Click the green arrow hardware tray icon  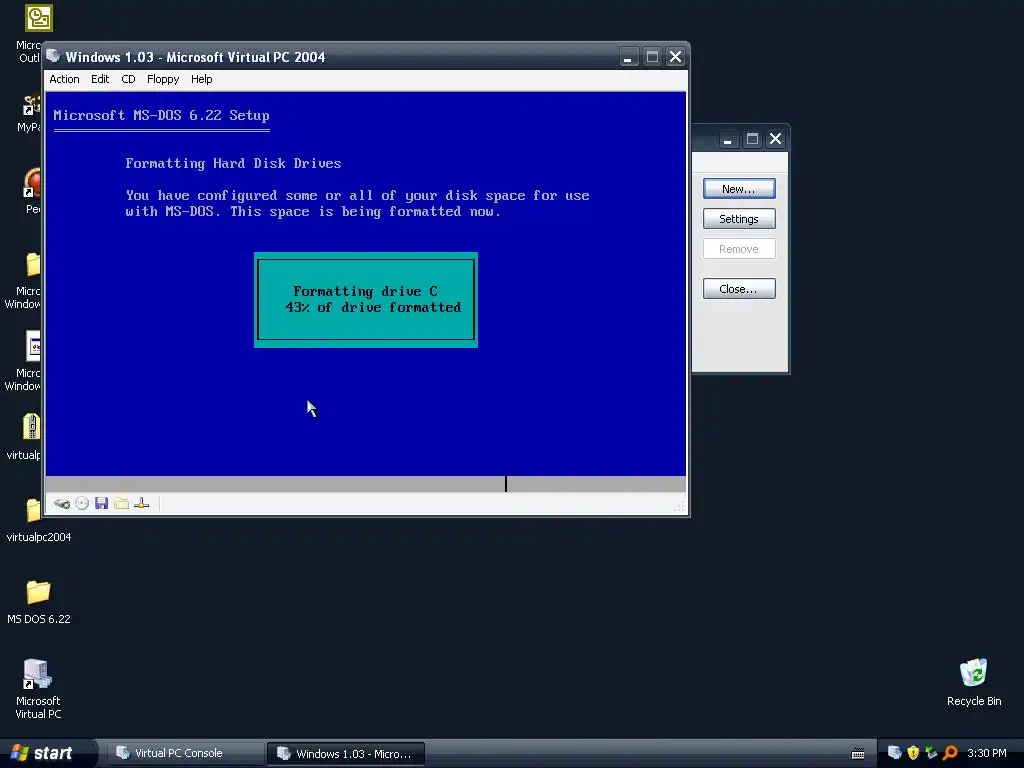click(931, 752)
